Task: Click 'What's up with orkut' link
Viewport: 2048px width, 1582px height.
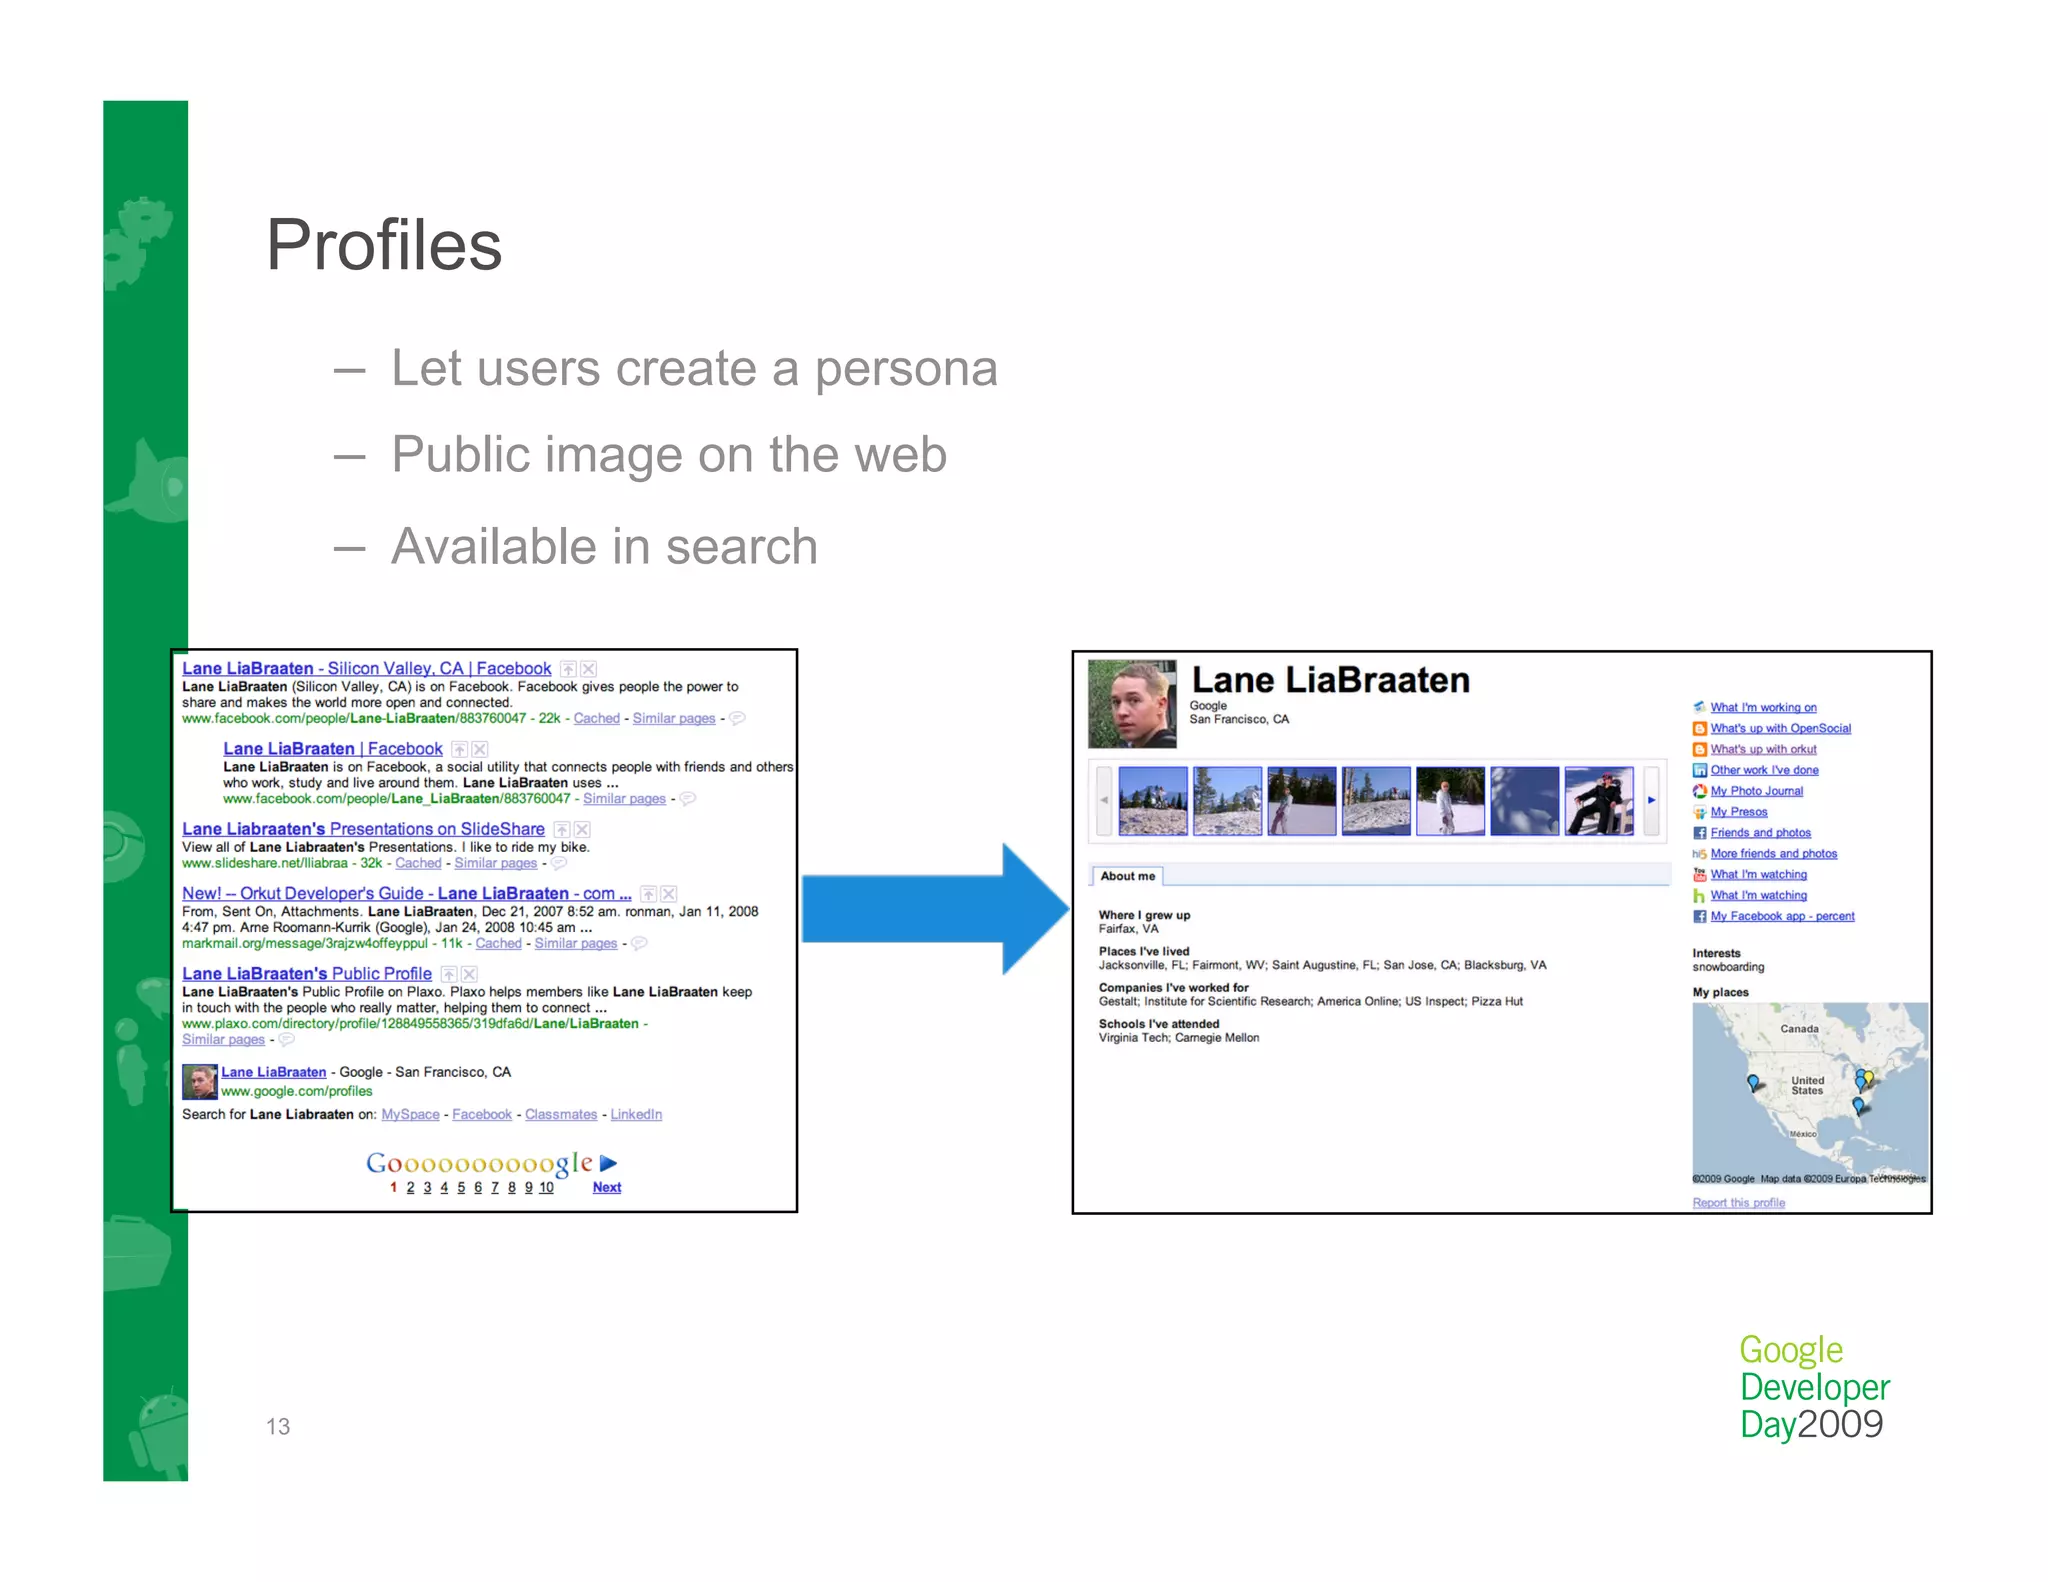Action: [x=1763, y=749]
